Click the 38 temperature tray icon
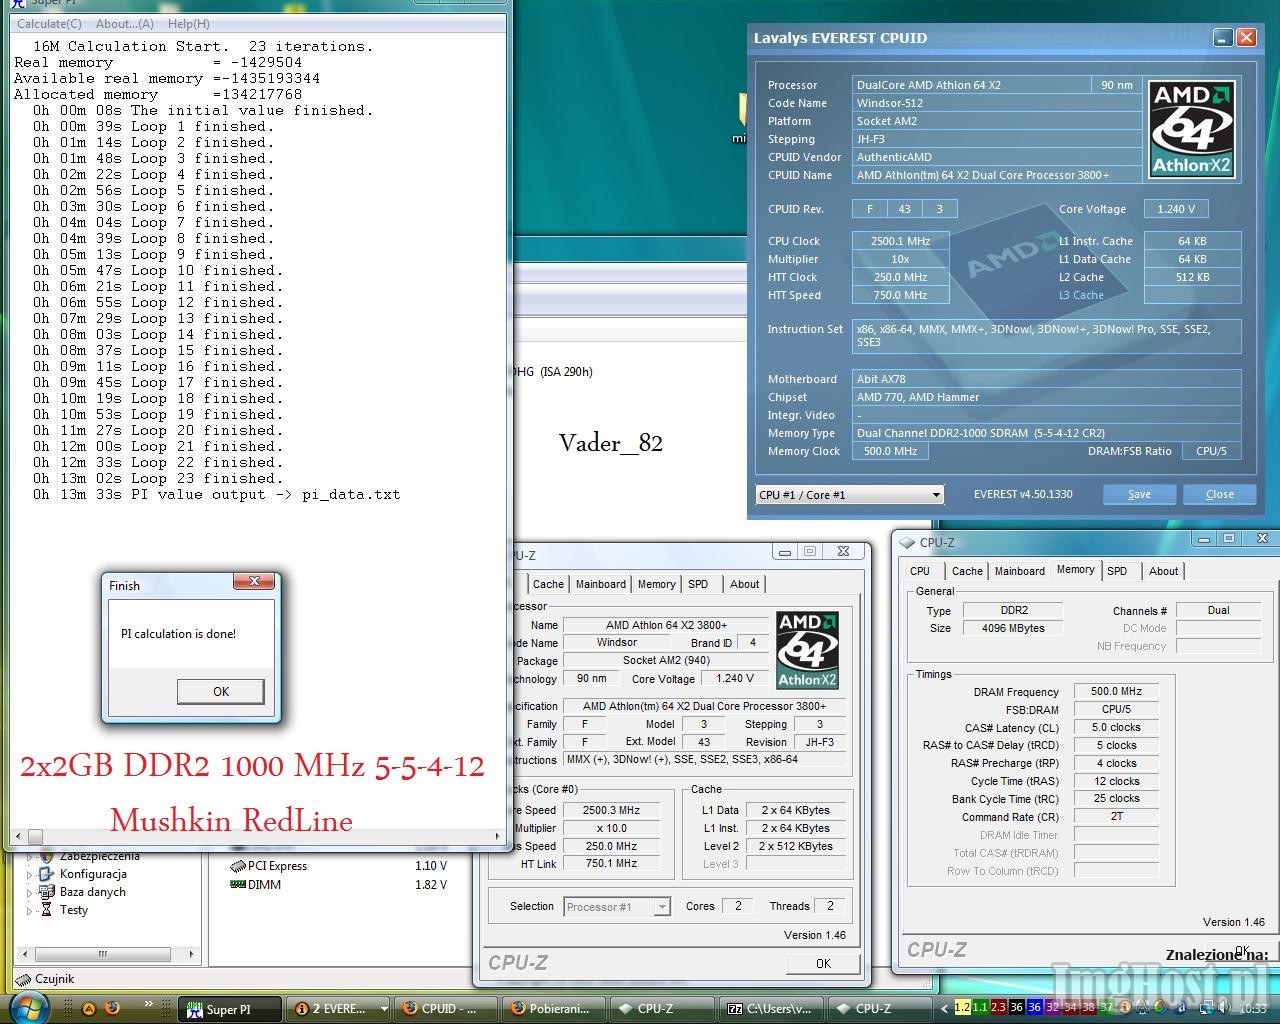The image size is (1280, 1024). tap(1088, 1008)
